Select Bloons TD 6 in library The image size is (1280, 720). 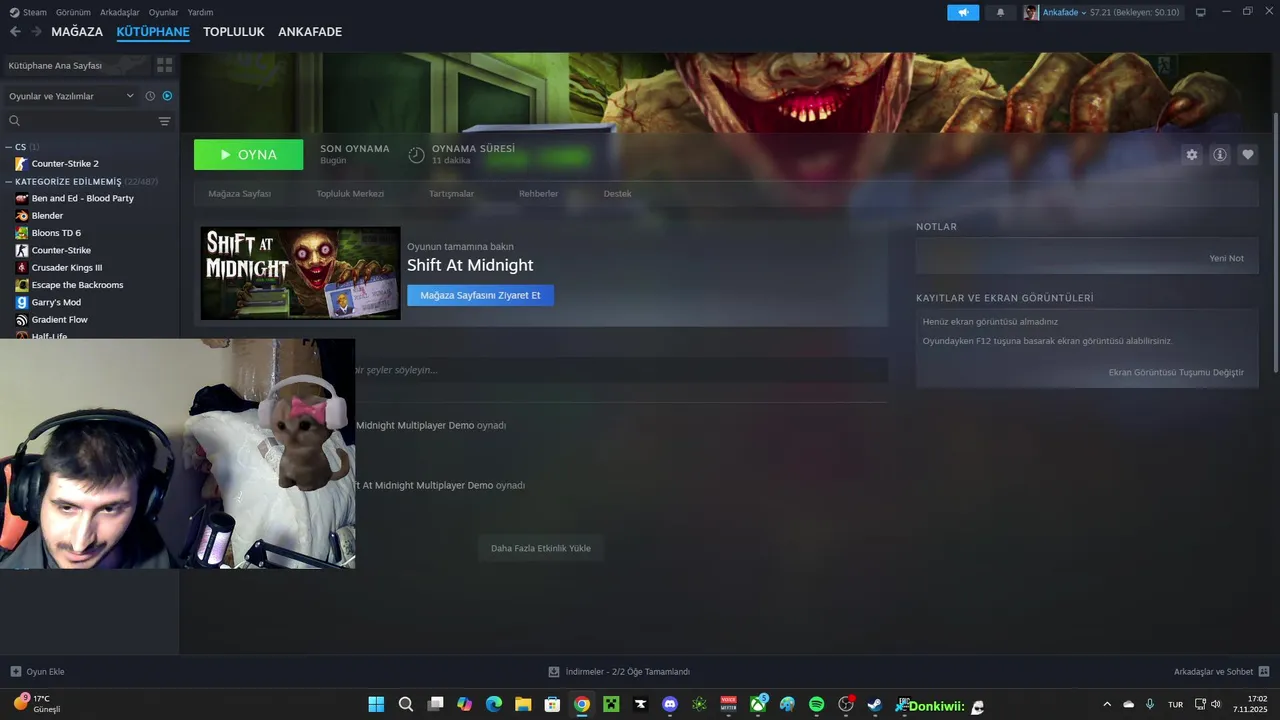click(x=56, y=233)
